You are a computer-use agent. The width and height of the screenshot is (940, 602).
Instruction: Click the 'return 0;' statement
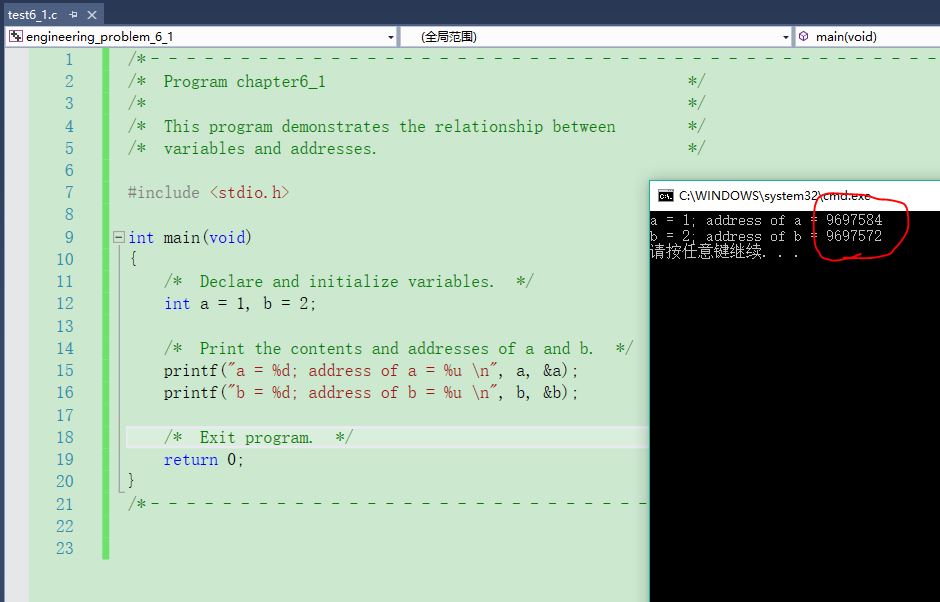204,460
